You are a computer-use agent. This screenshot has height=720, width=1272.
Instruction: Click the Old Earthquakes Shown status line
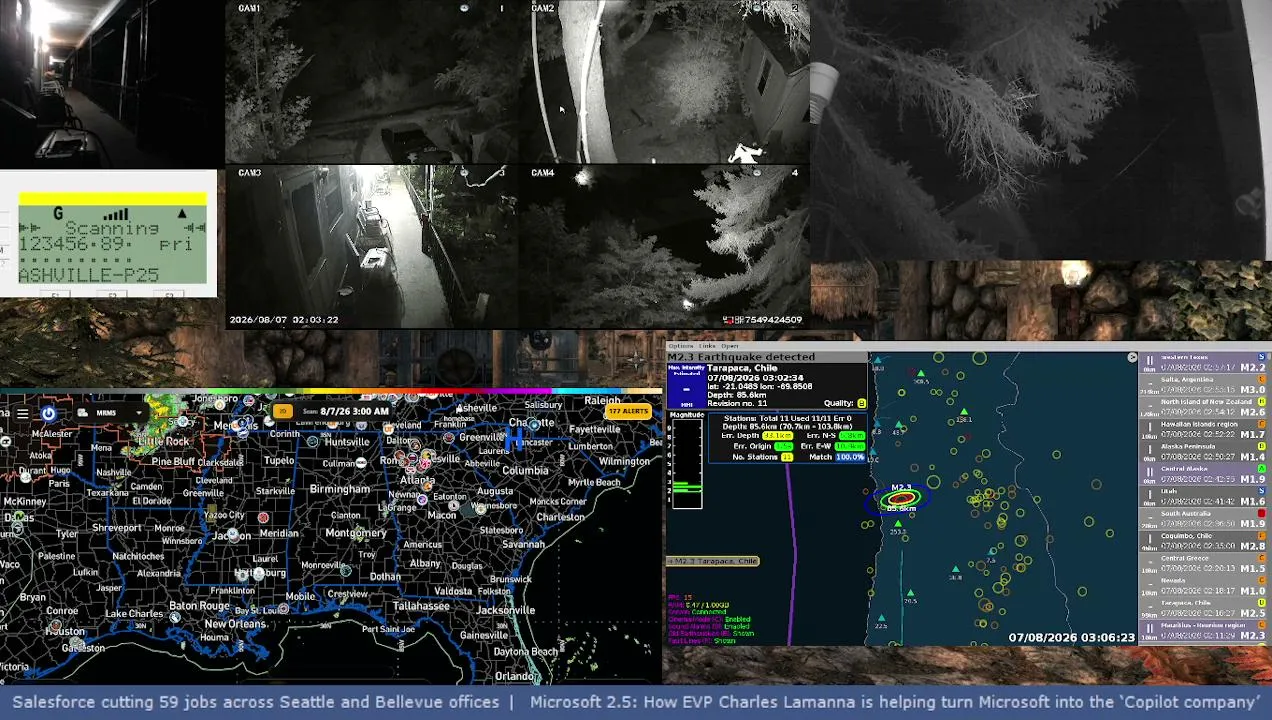point(710,633)
